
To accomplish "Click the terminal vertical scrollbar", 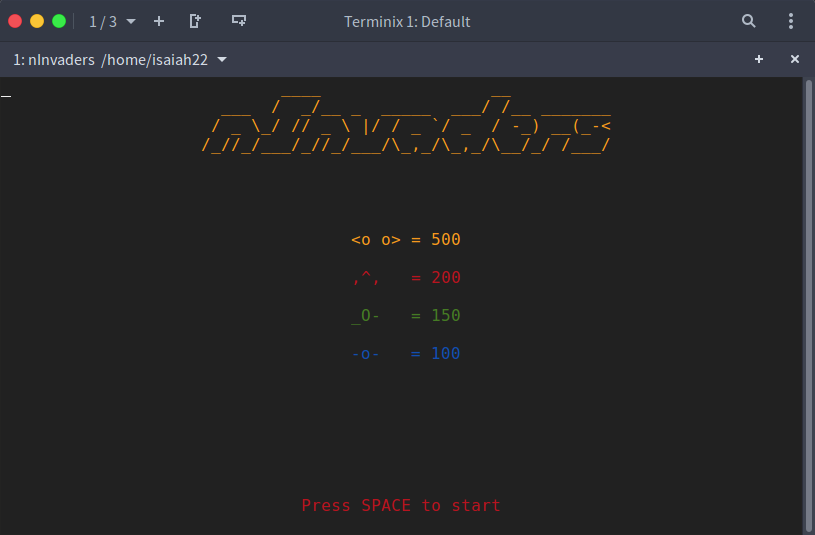I will tap(808, 306).
